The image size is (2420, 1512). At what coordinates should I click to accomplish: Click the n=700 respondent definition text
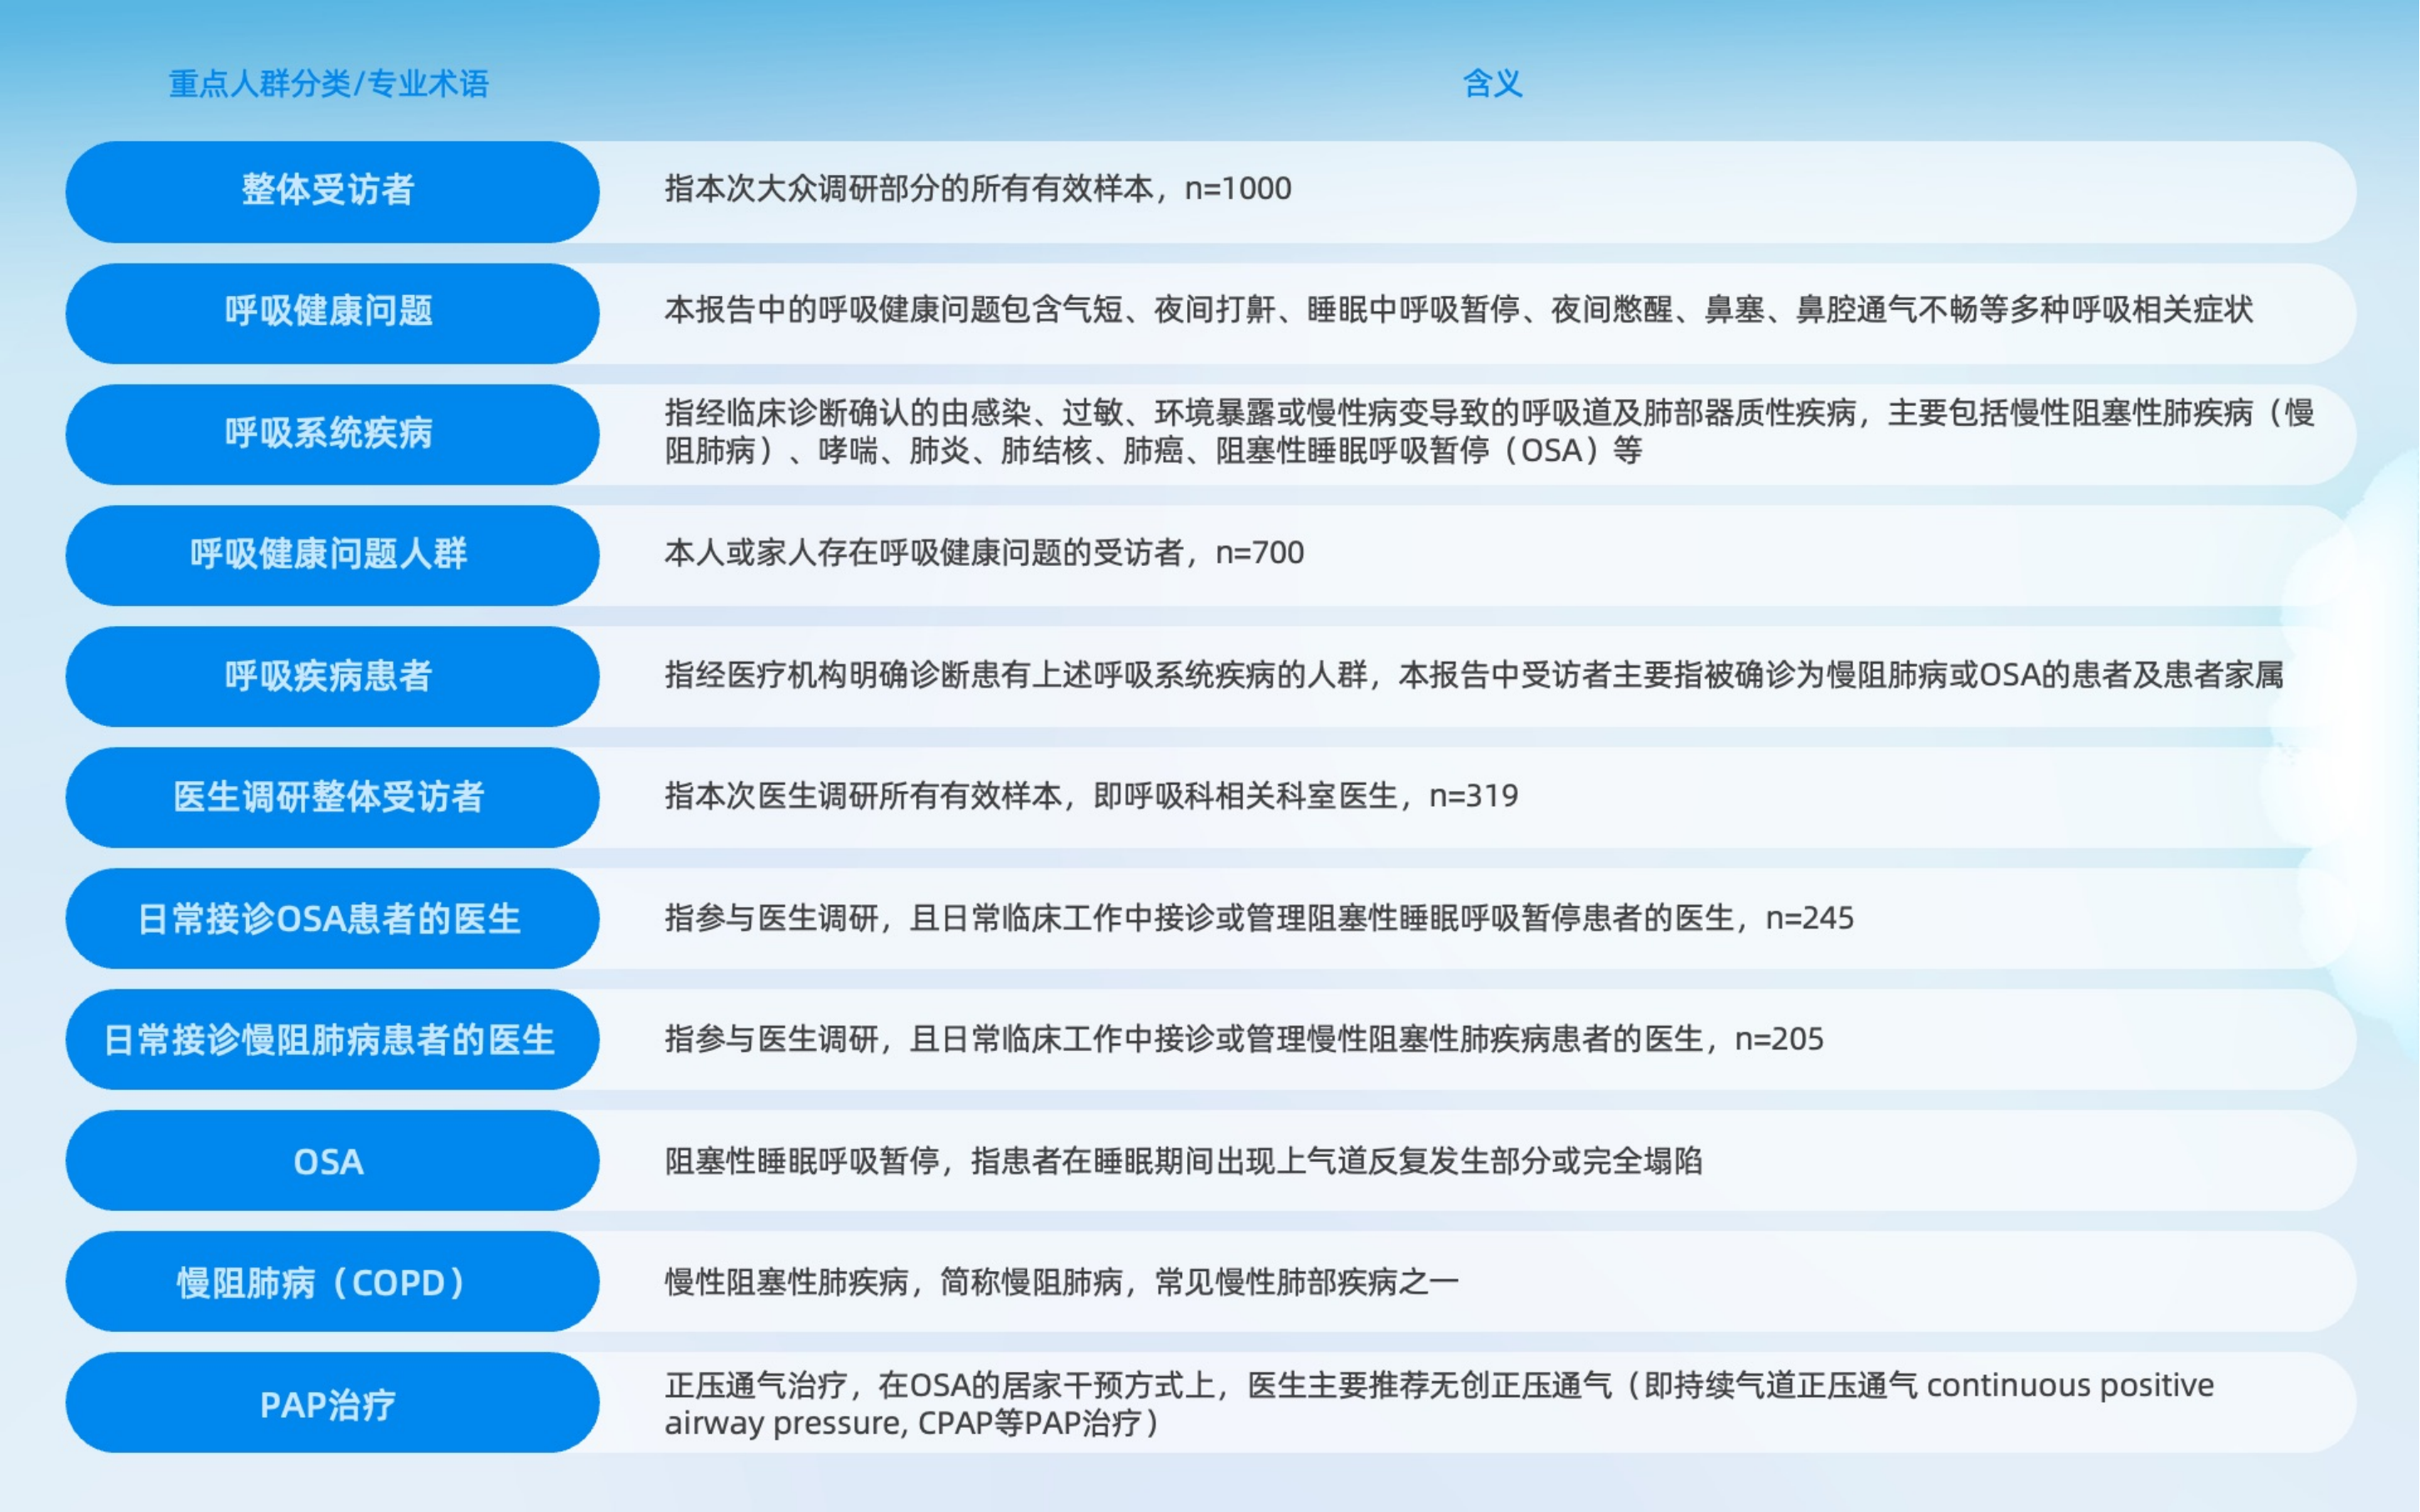click(x=984, y=553)
